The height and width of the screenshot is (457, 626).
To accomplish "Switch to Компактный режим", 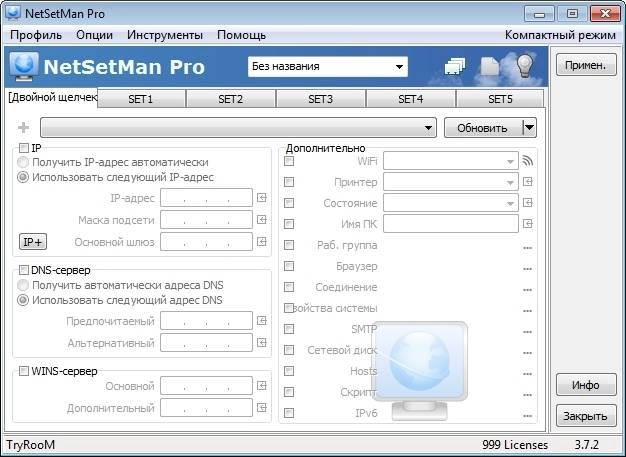I will point(560,35).
